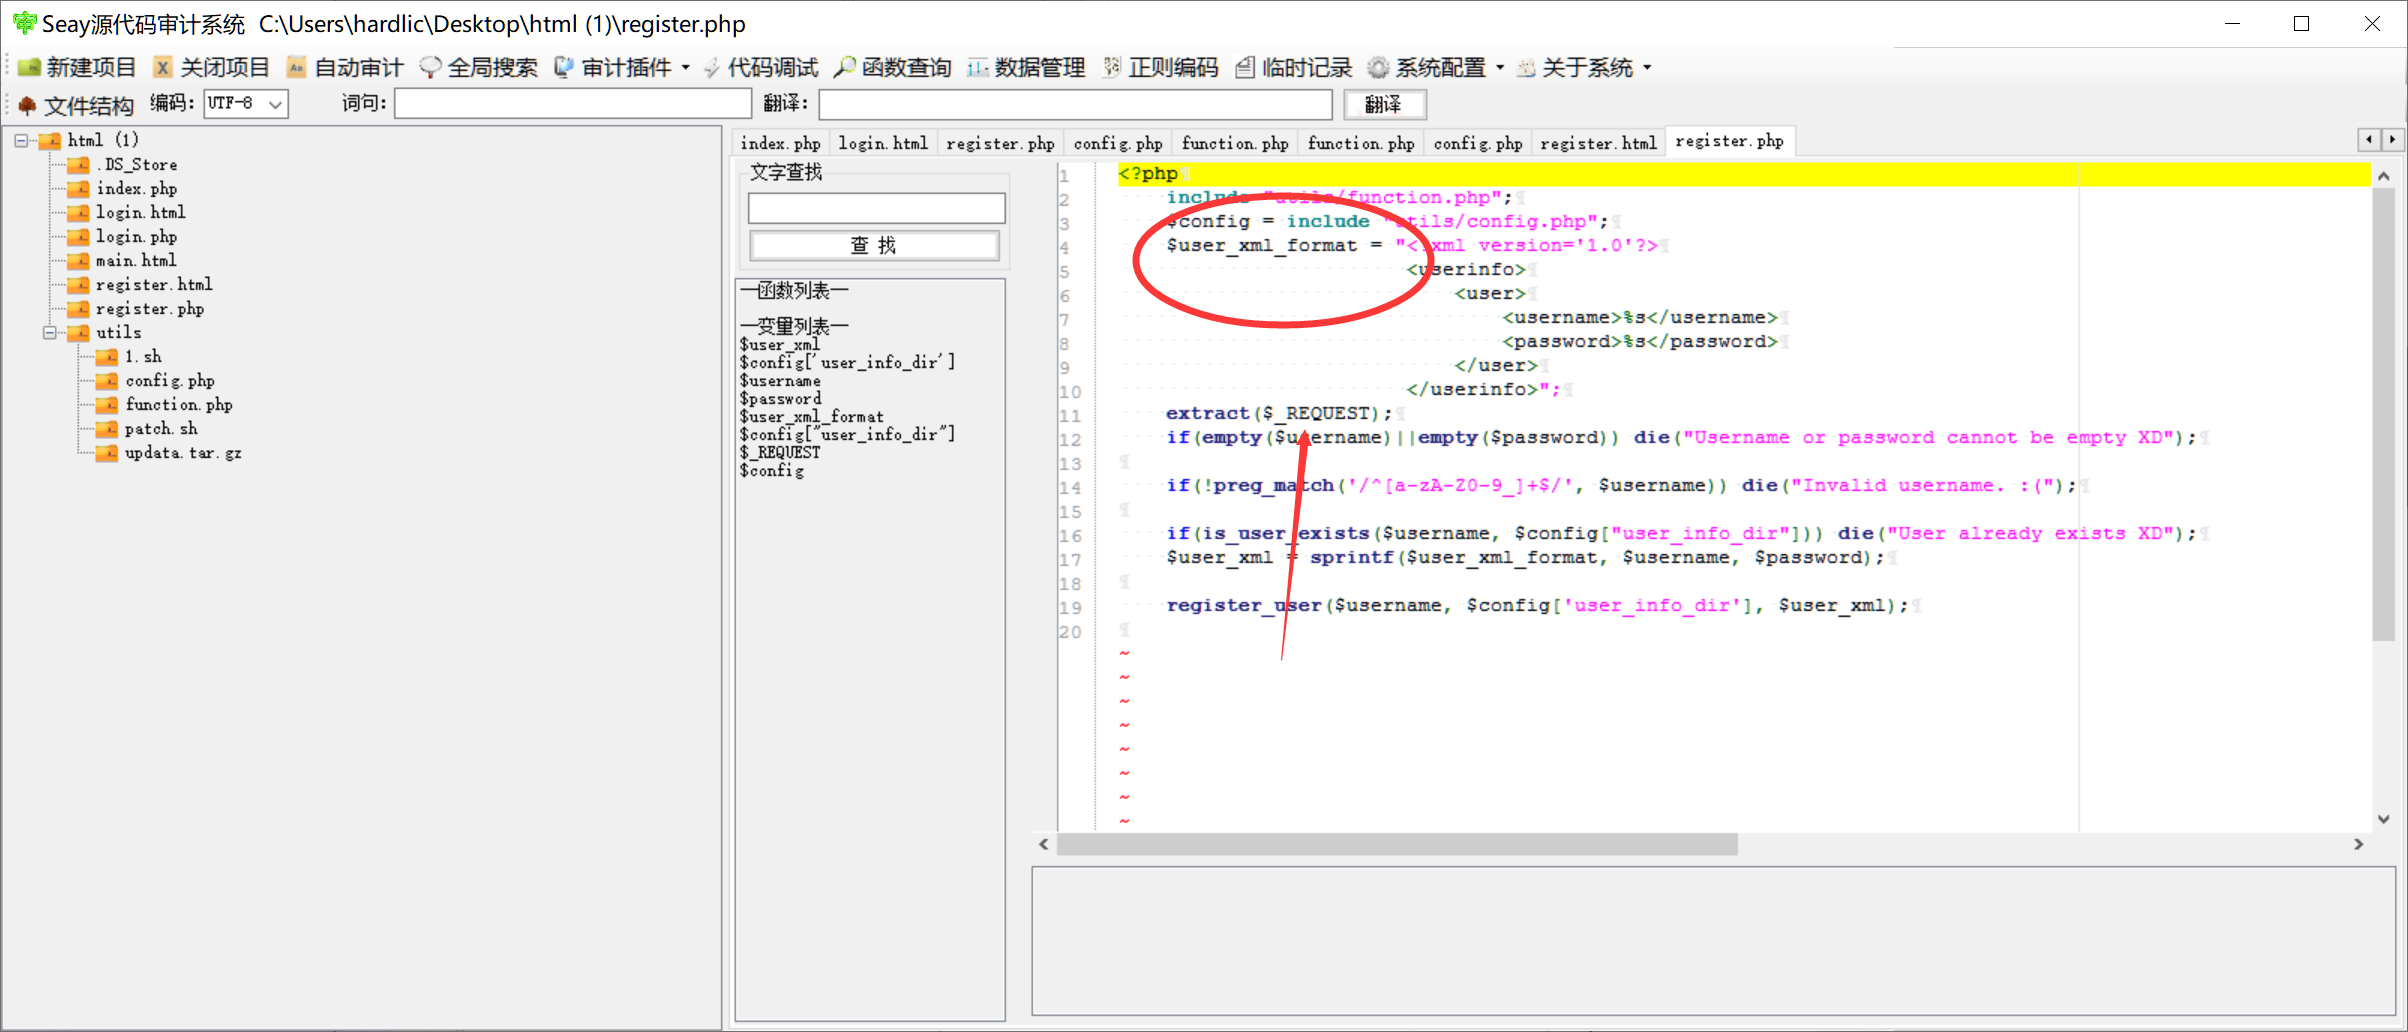Image resolution: width=2408 pixels, height=1032 pixels.
Task: Select the .DS_Store file icon
Action: (78, 165)
